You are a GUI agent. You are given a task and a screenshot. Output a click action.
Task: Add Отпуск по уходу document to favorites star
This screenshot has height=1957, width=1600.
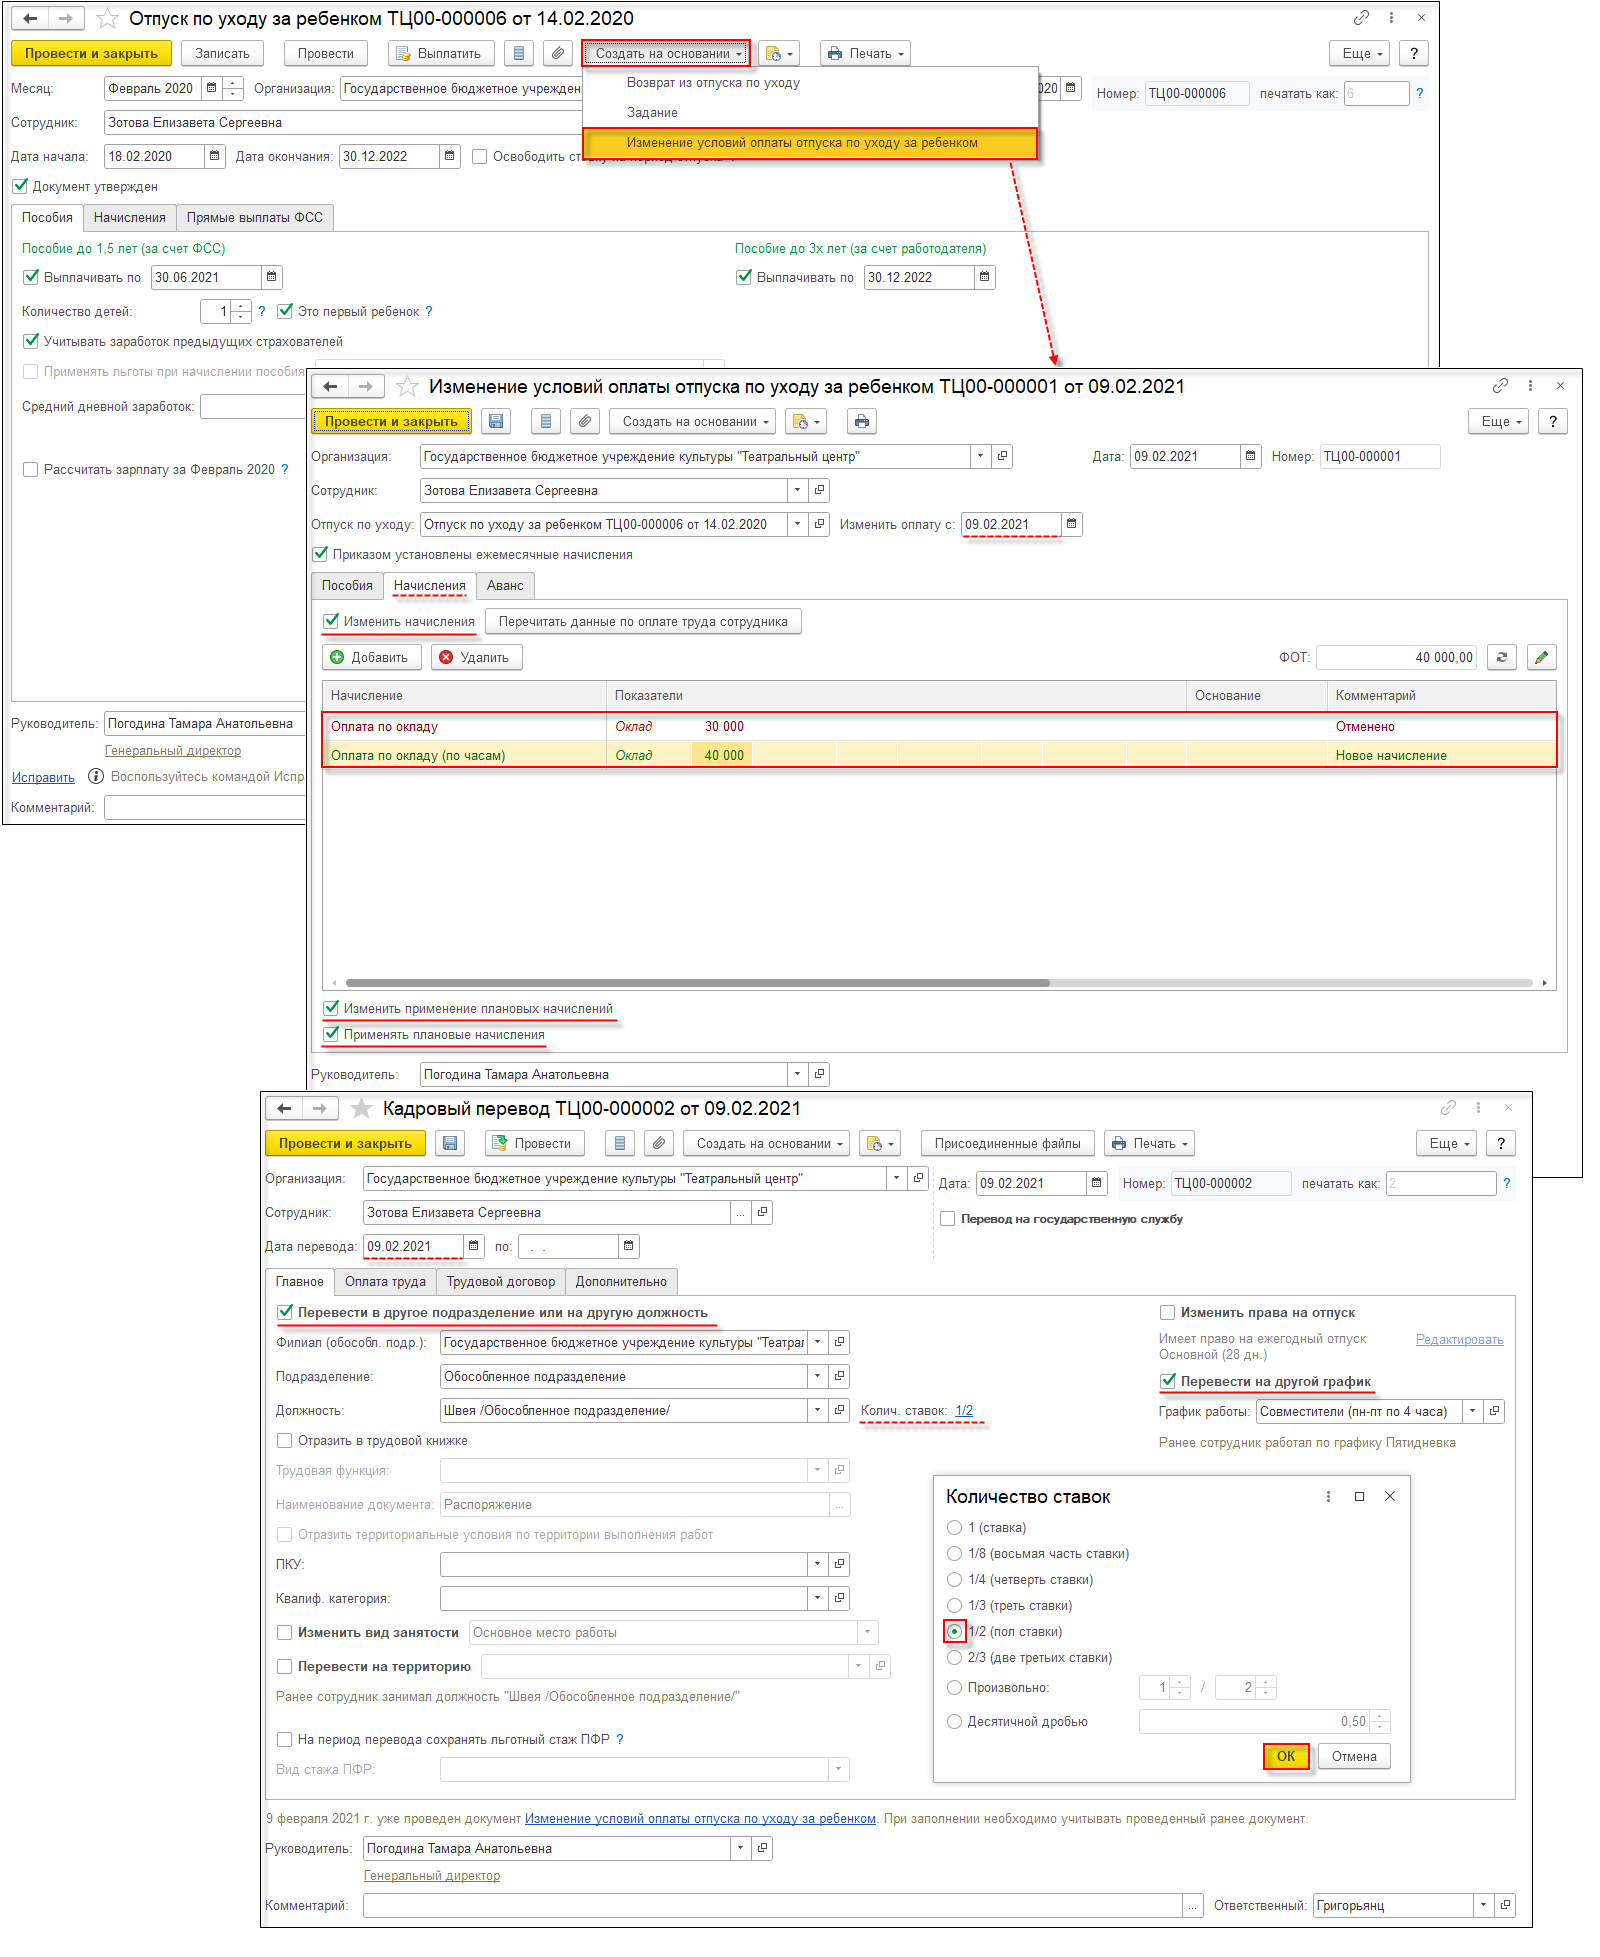pyautogui.click(x=107, y=18)
